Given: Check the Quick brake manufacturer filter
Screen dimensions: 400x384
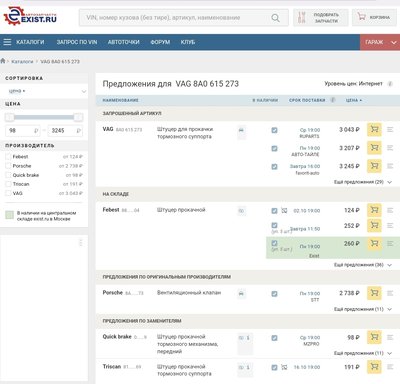Looking at the screenshot, I should [8, 175].
